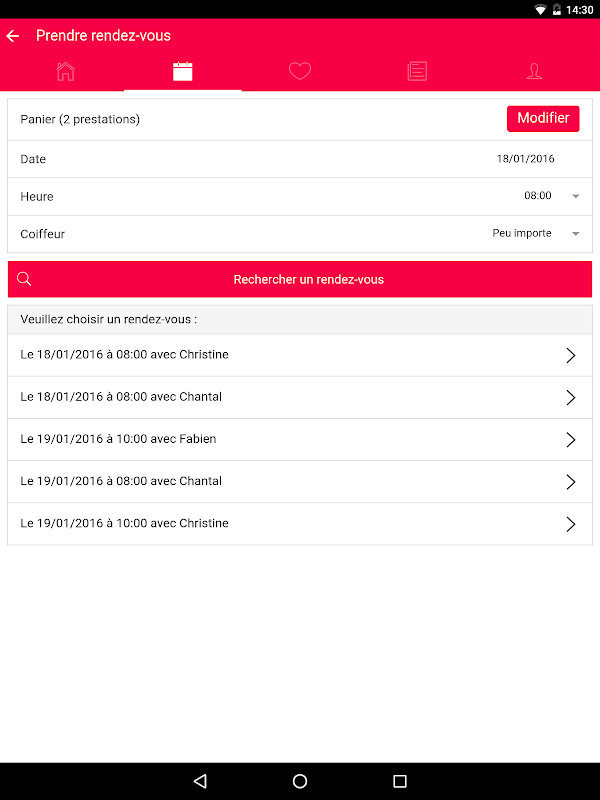
Task: Open chevron for 19/01/2016 10:00 Fabien
Action: [x=571, y=440]
